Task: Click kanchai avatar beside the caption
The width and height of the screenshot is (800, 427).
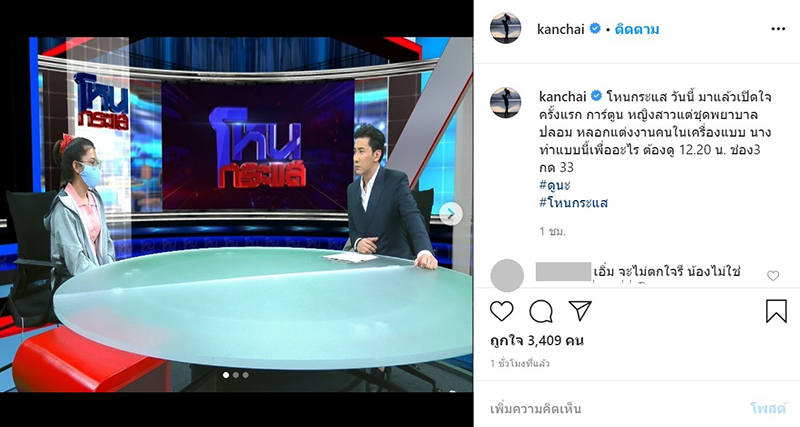Action: click(x=506, y=103)
